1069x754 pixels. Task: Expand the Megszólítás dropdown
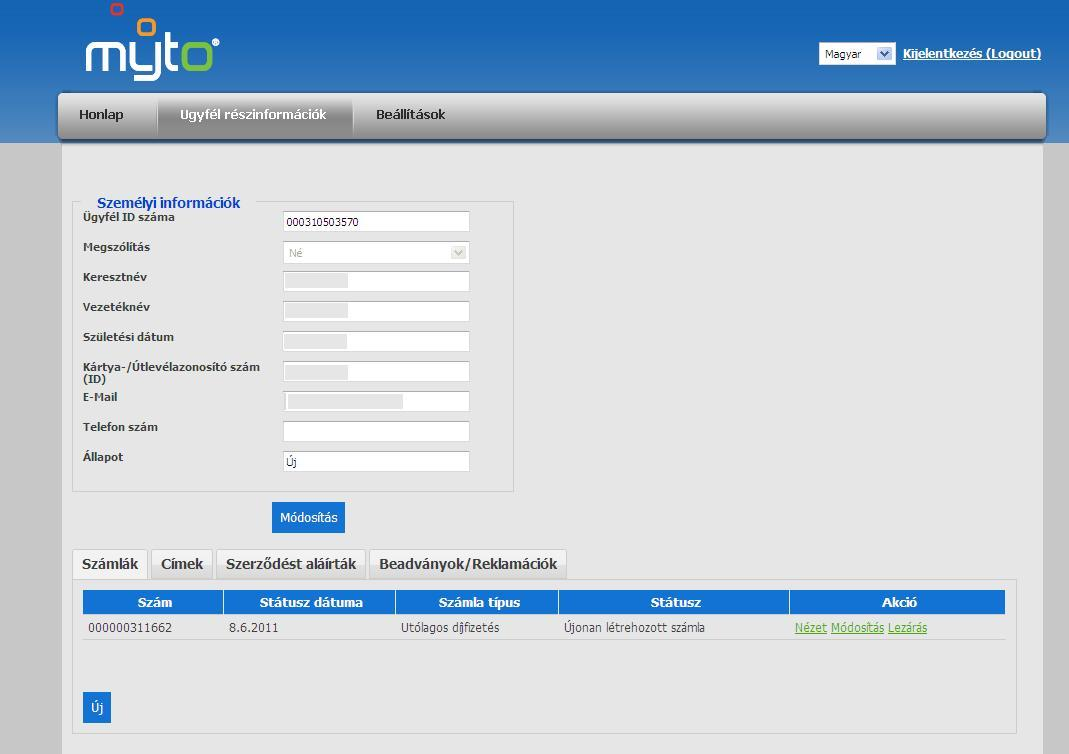pos(376,253)
